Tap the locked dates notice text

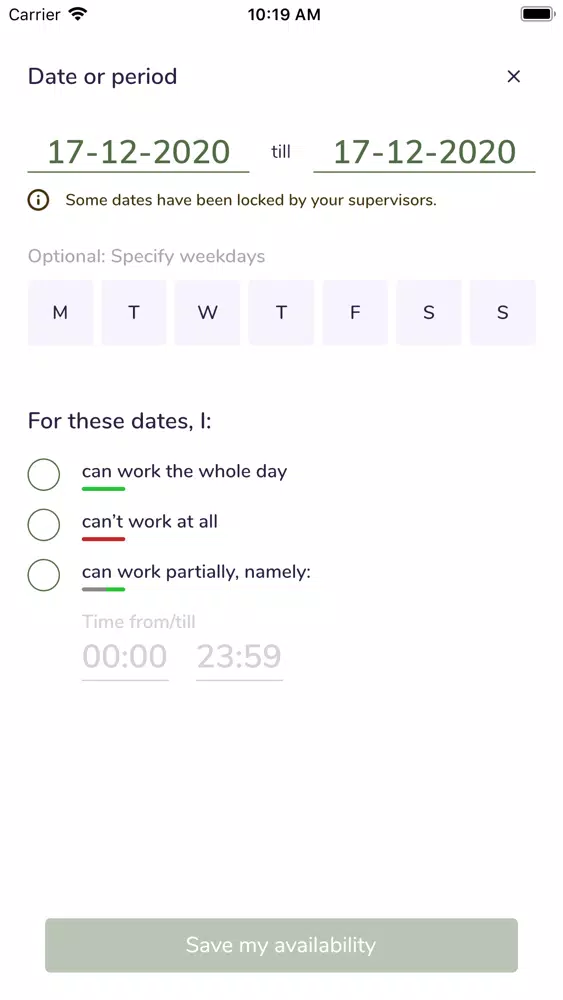click(251, 200)
